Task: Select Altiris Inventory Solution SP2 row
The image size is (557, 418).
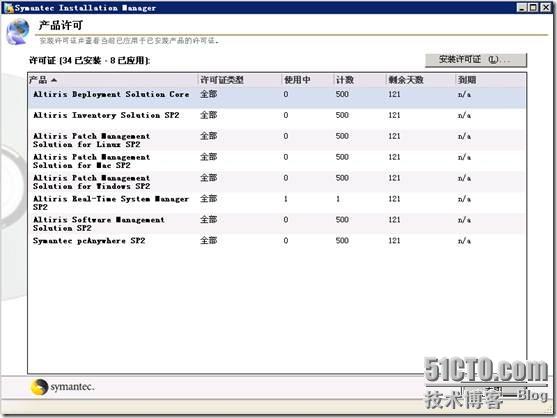Action: (277, 118)
